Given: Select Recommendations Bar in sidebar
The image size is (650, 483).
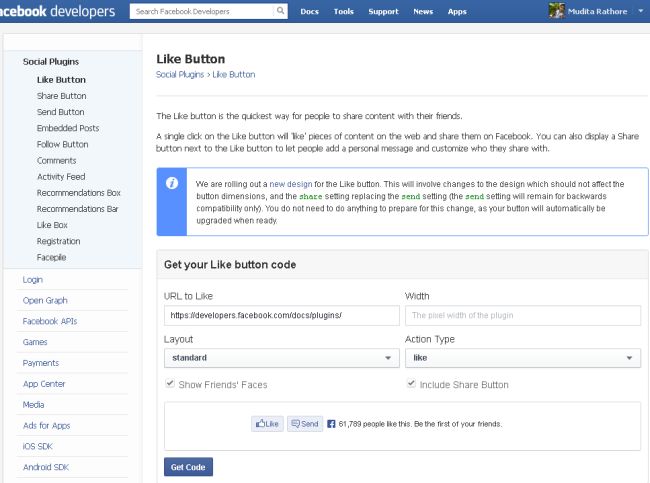Looking at the screenshot, I should (x=78, y=209).
